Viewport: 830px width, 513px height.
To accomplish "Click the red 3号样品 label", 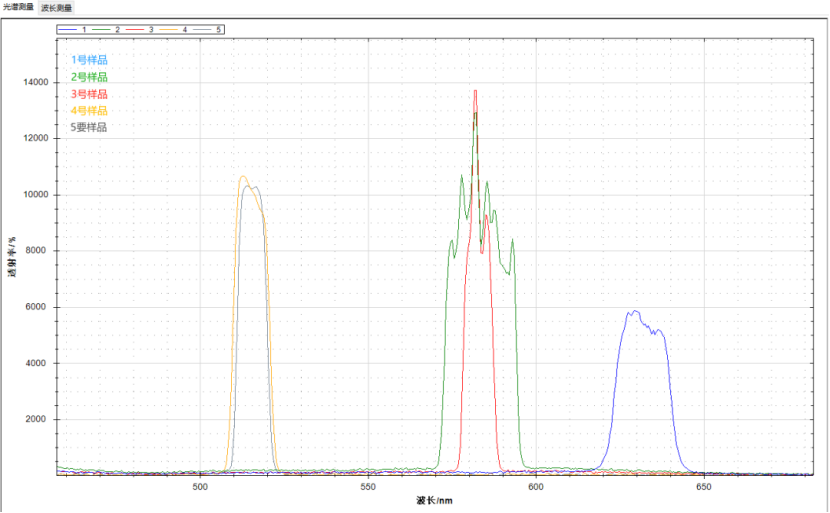I will pos(89,94).
